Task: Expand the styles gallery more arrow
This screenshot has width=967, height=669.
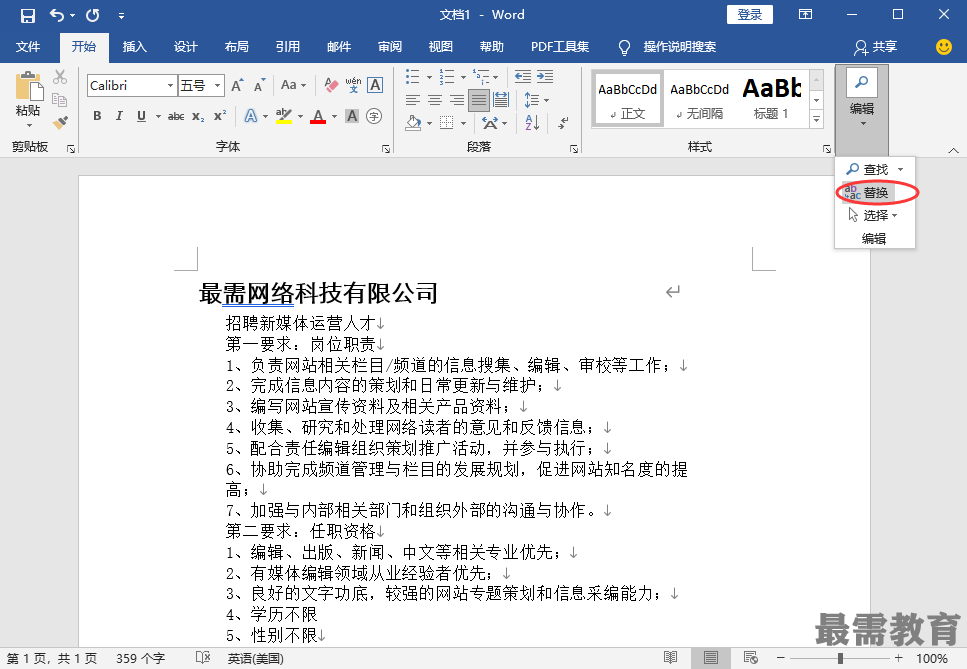Action: coord(817,120)
